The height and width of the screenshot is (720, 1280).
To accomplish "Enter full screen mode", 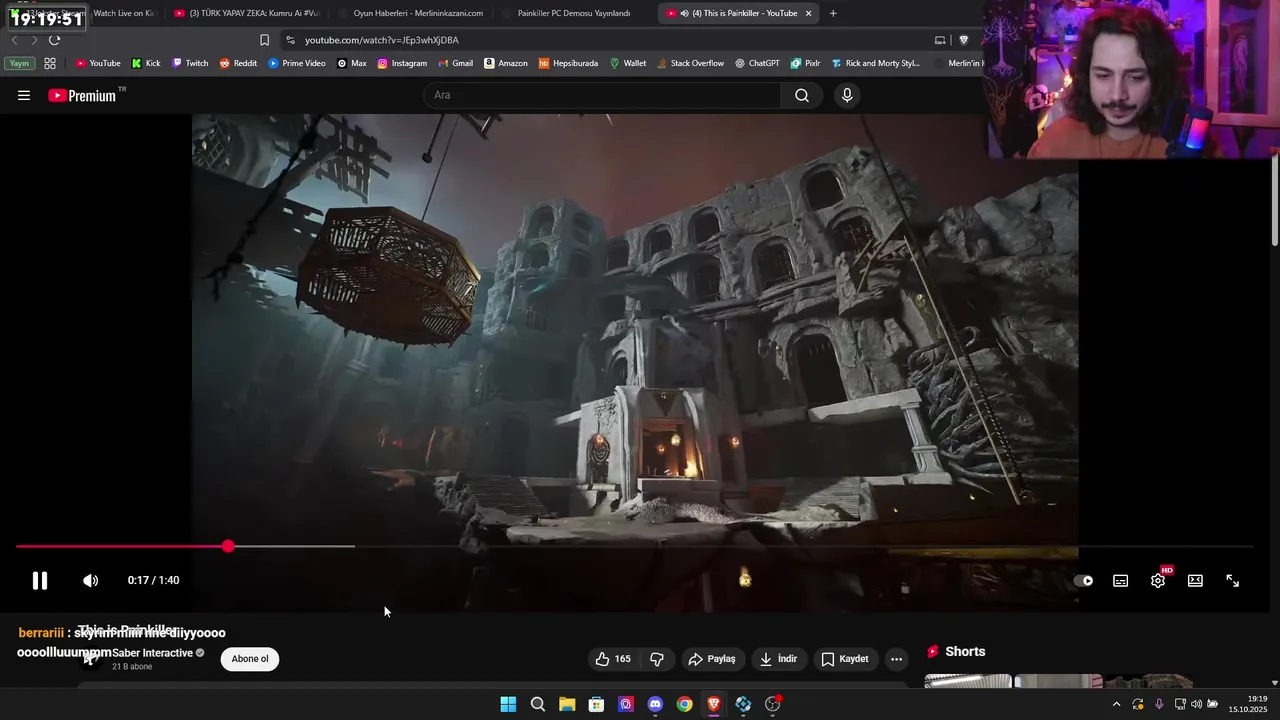I will 1233,580.
